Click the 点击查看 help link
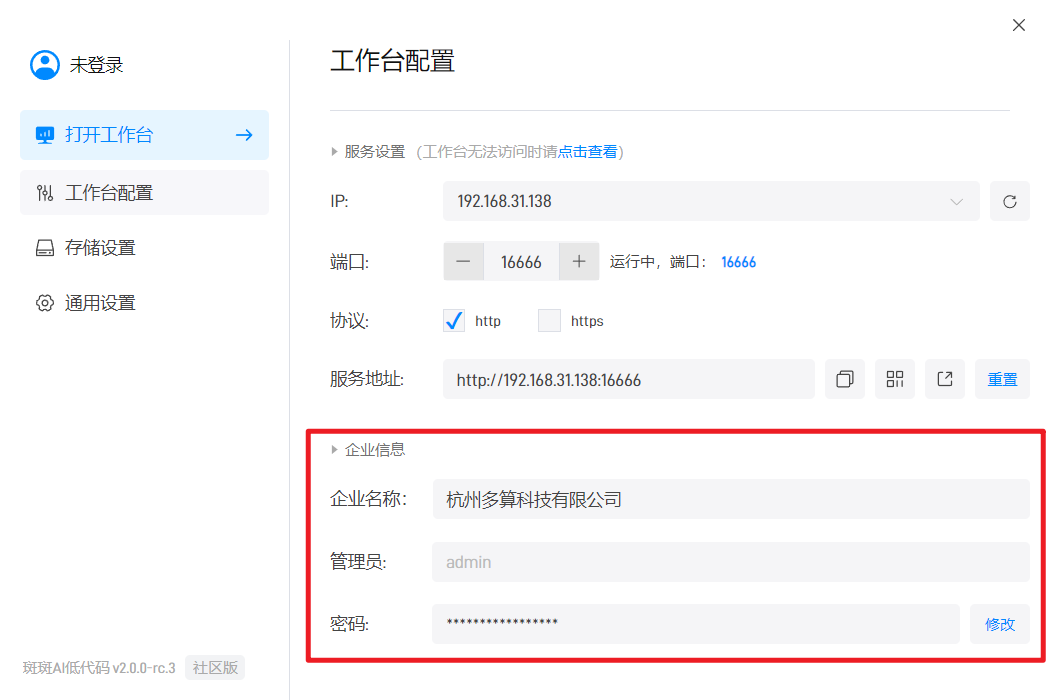The image size is (1050, 700). tap(587, 152)
